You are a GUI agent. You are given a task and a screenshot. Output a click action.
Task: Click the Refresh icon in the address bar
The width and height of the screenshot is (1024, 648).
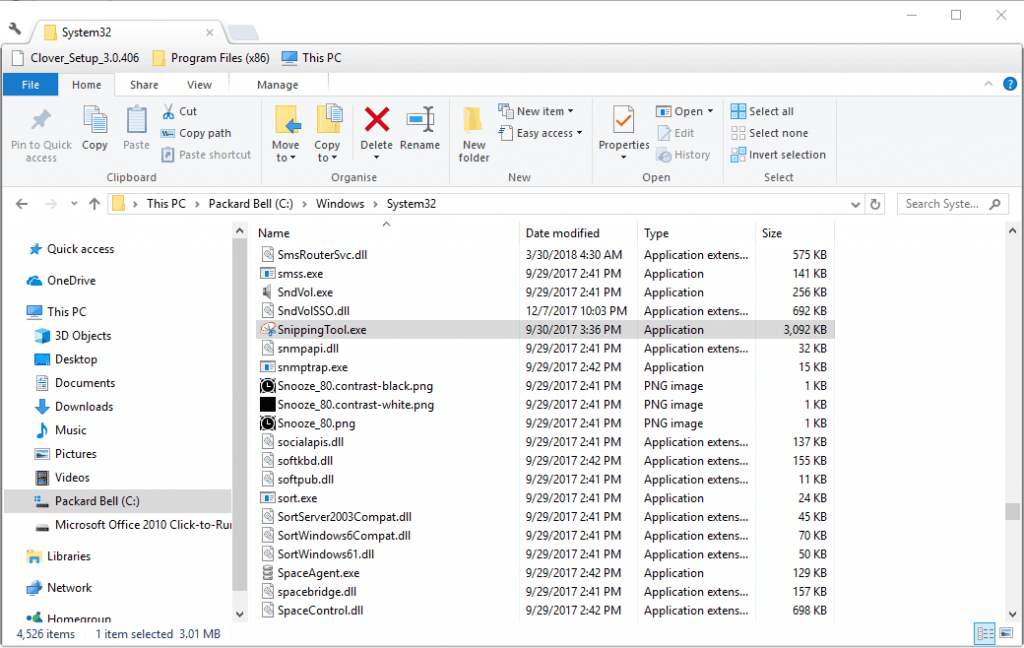click(875, 203)
